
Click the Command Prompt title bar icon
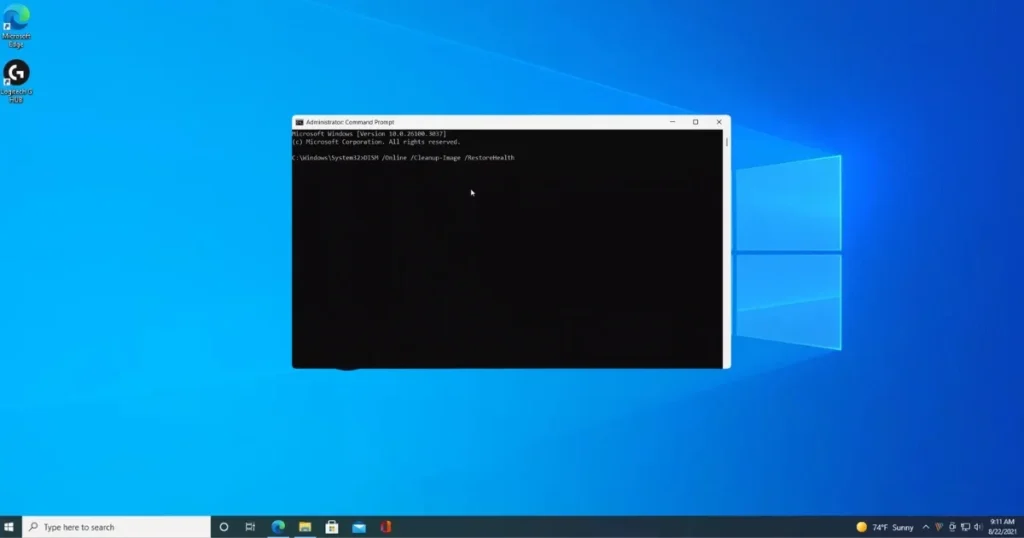[299, 122]
